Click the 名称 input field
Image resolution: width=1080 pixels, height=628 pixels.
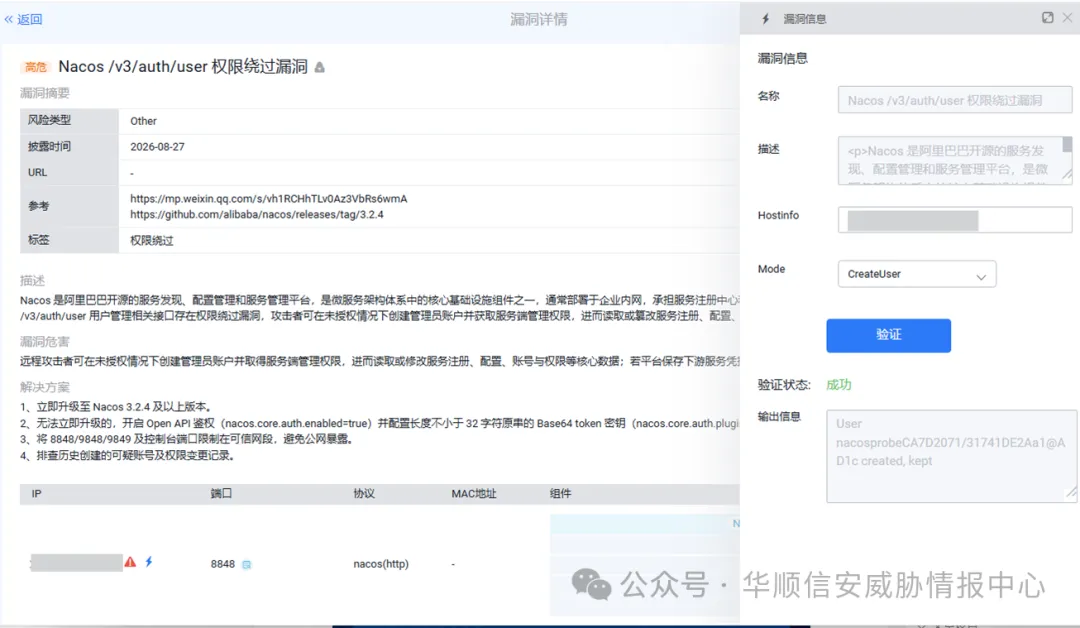click(x=955, y=100)
